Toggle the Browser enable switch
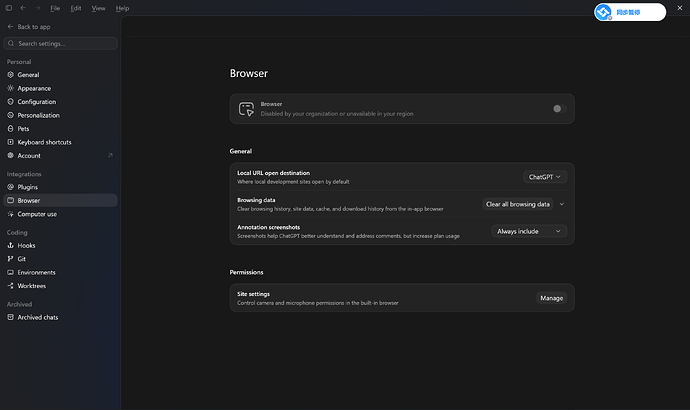 560,109
